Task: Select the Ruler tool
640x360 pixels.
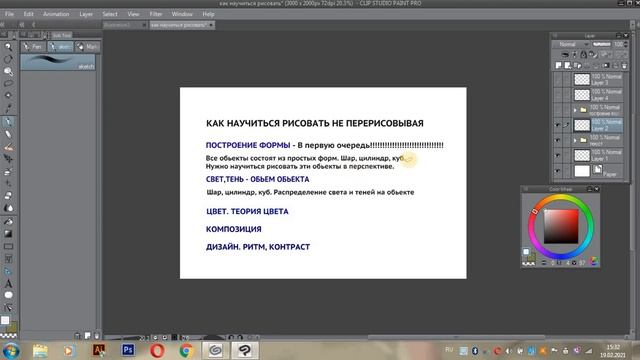Action: (x=8, y=271)
